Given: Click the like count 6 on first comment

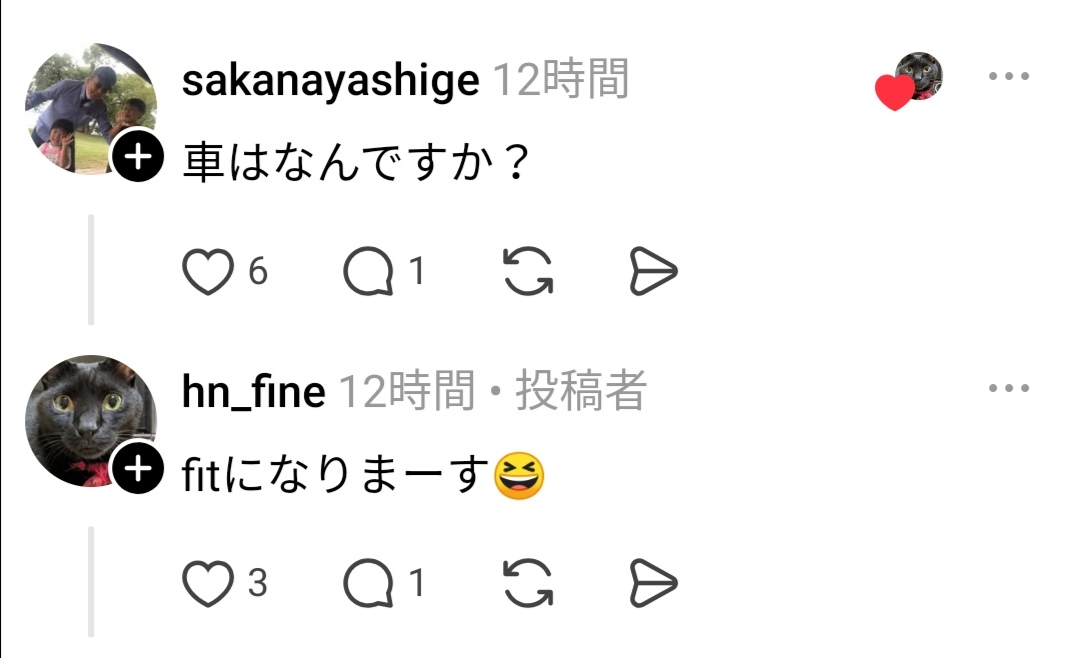Looking at the screenshot, I should pyautogui.click(x=258, y=271).
